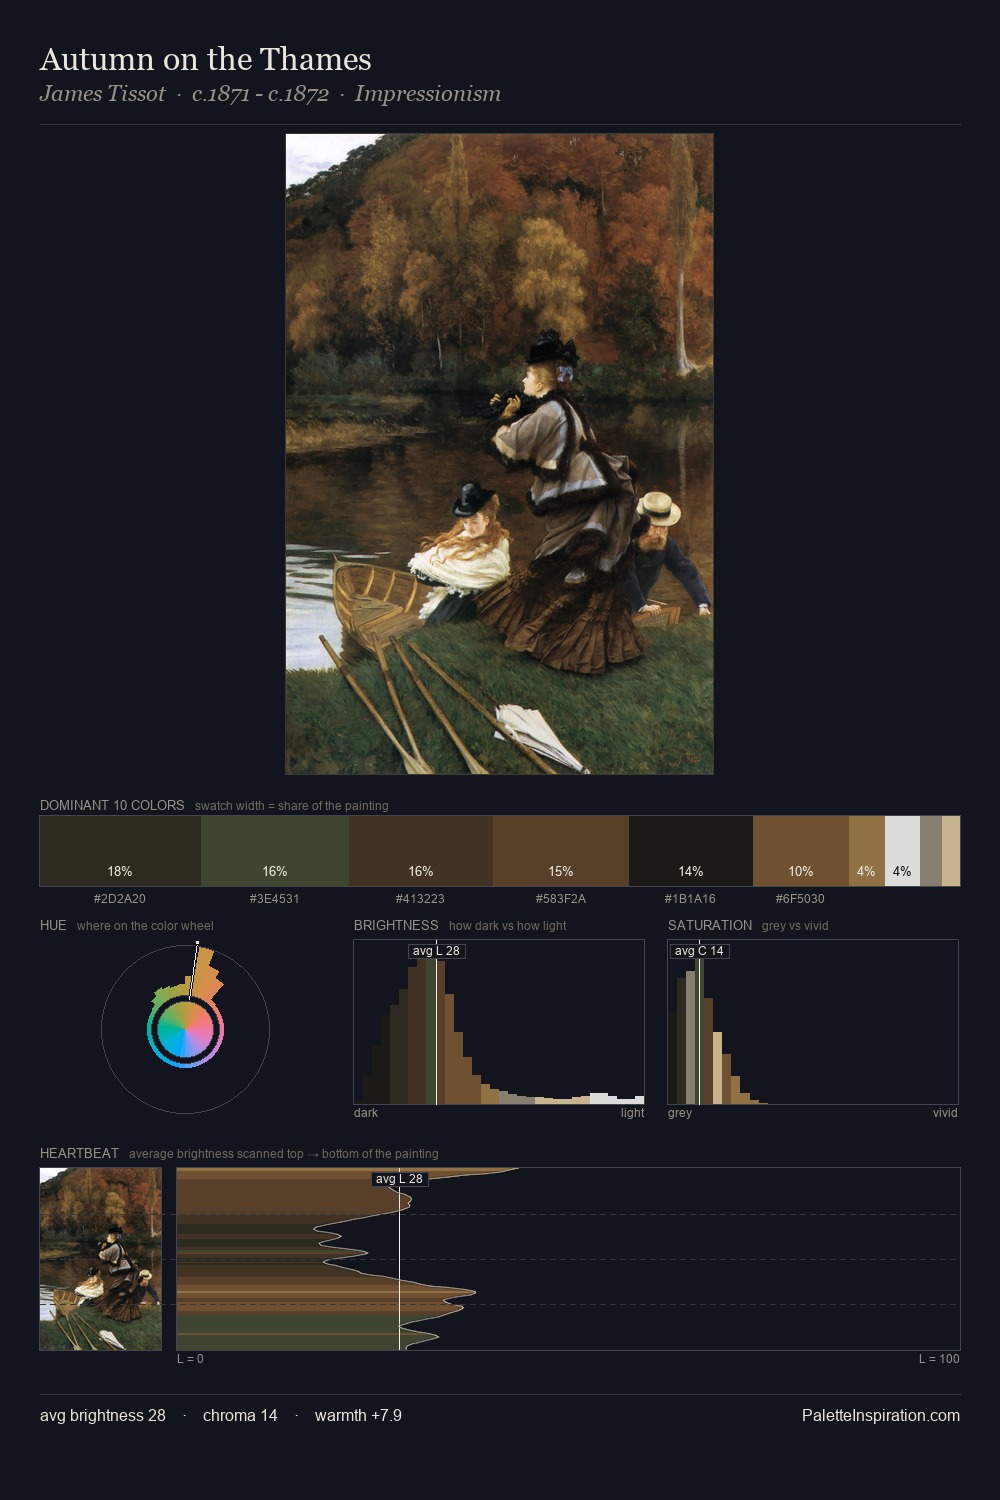This screenshot has width=1000, height=1500.
Task: Click the 'vivid' axis label
Action: pos(945,1113)
